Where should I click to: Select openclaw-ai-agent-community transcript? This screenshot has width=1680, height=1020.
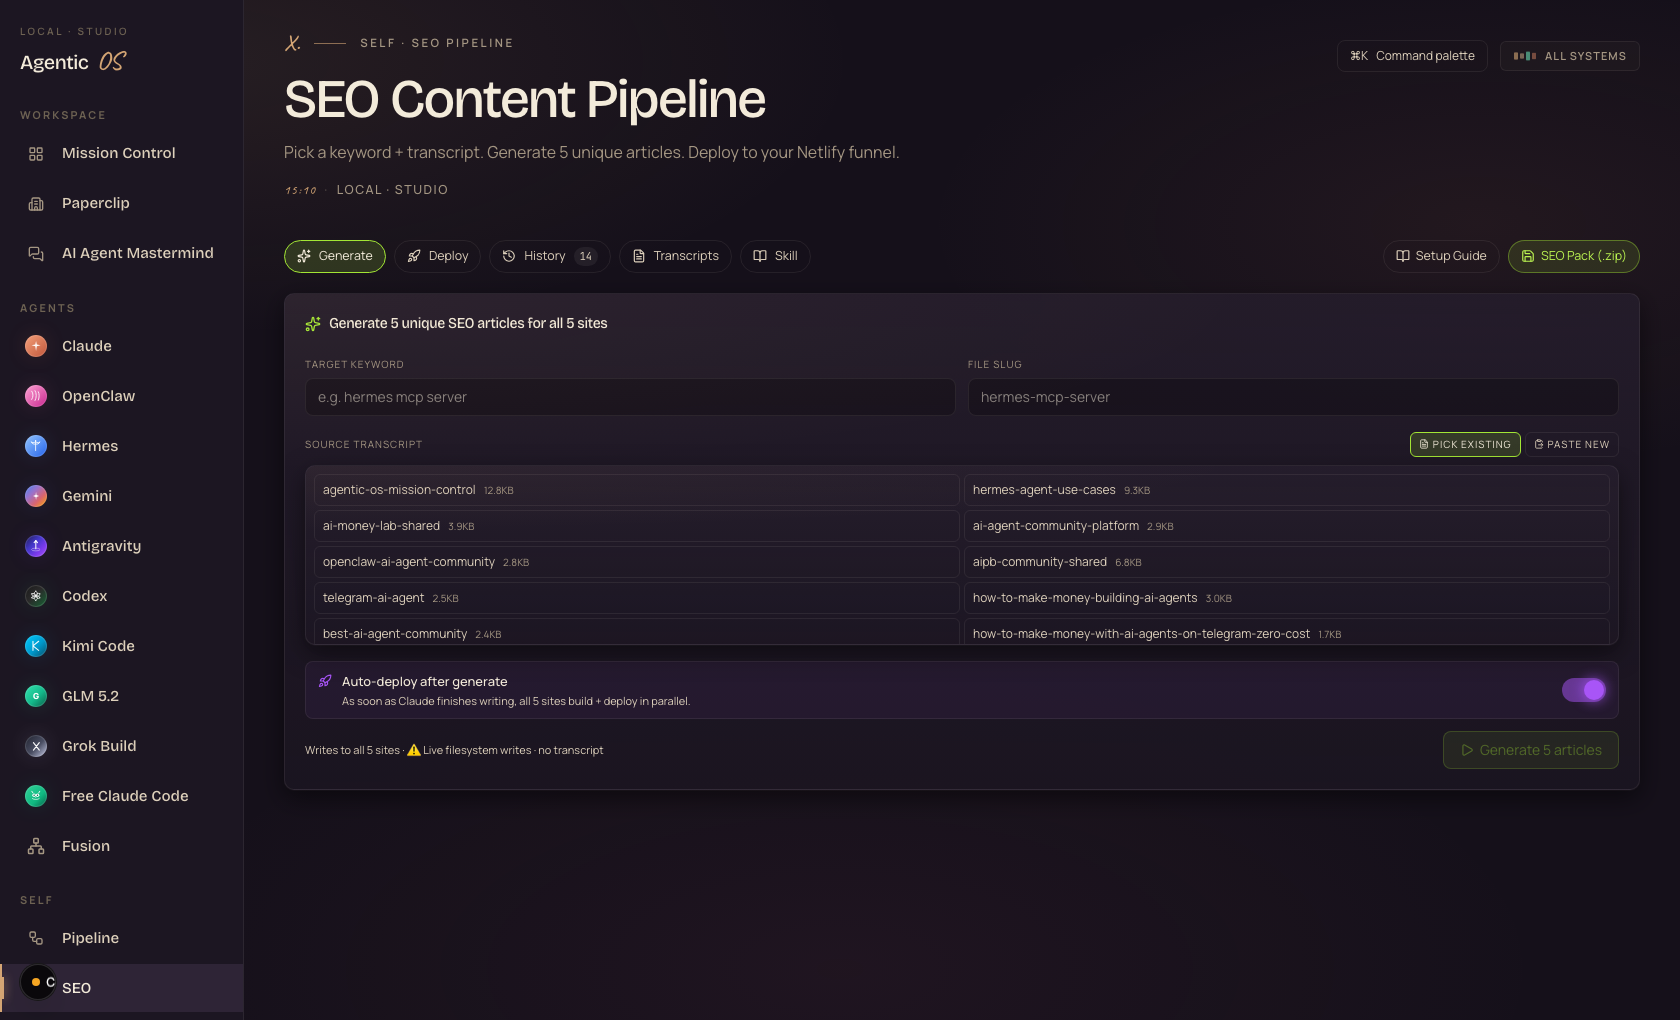click(636, 562)
